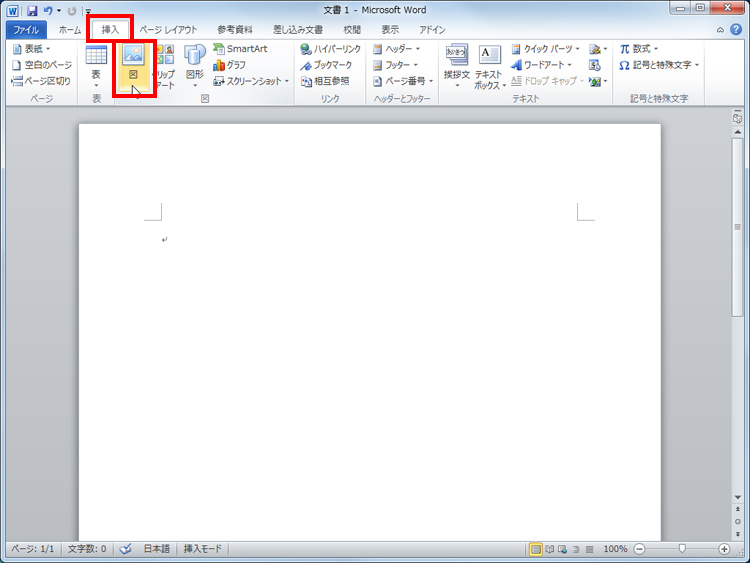Expand the スクリーンショット dropdown
Viewport: 750px width, 563px height.
tap(251, 81)
